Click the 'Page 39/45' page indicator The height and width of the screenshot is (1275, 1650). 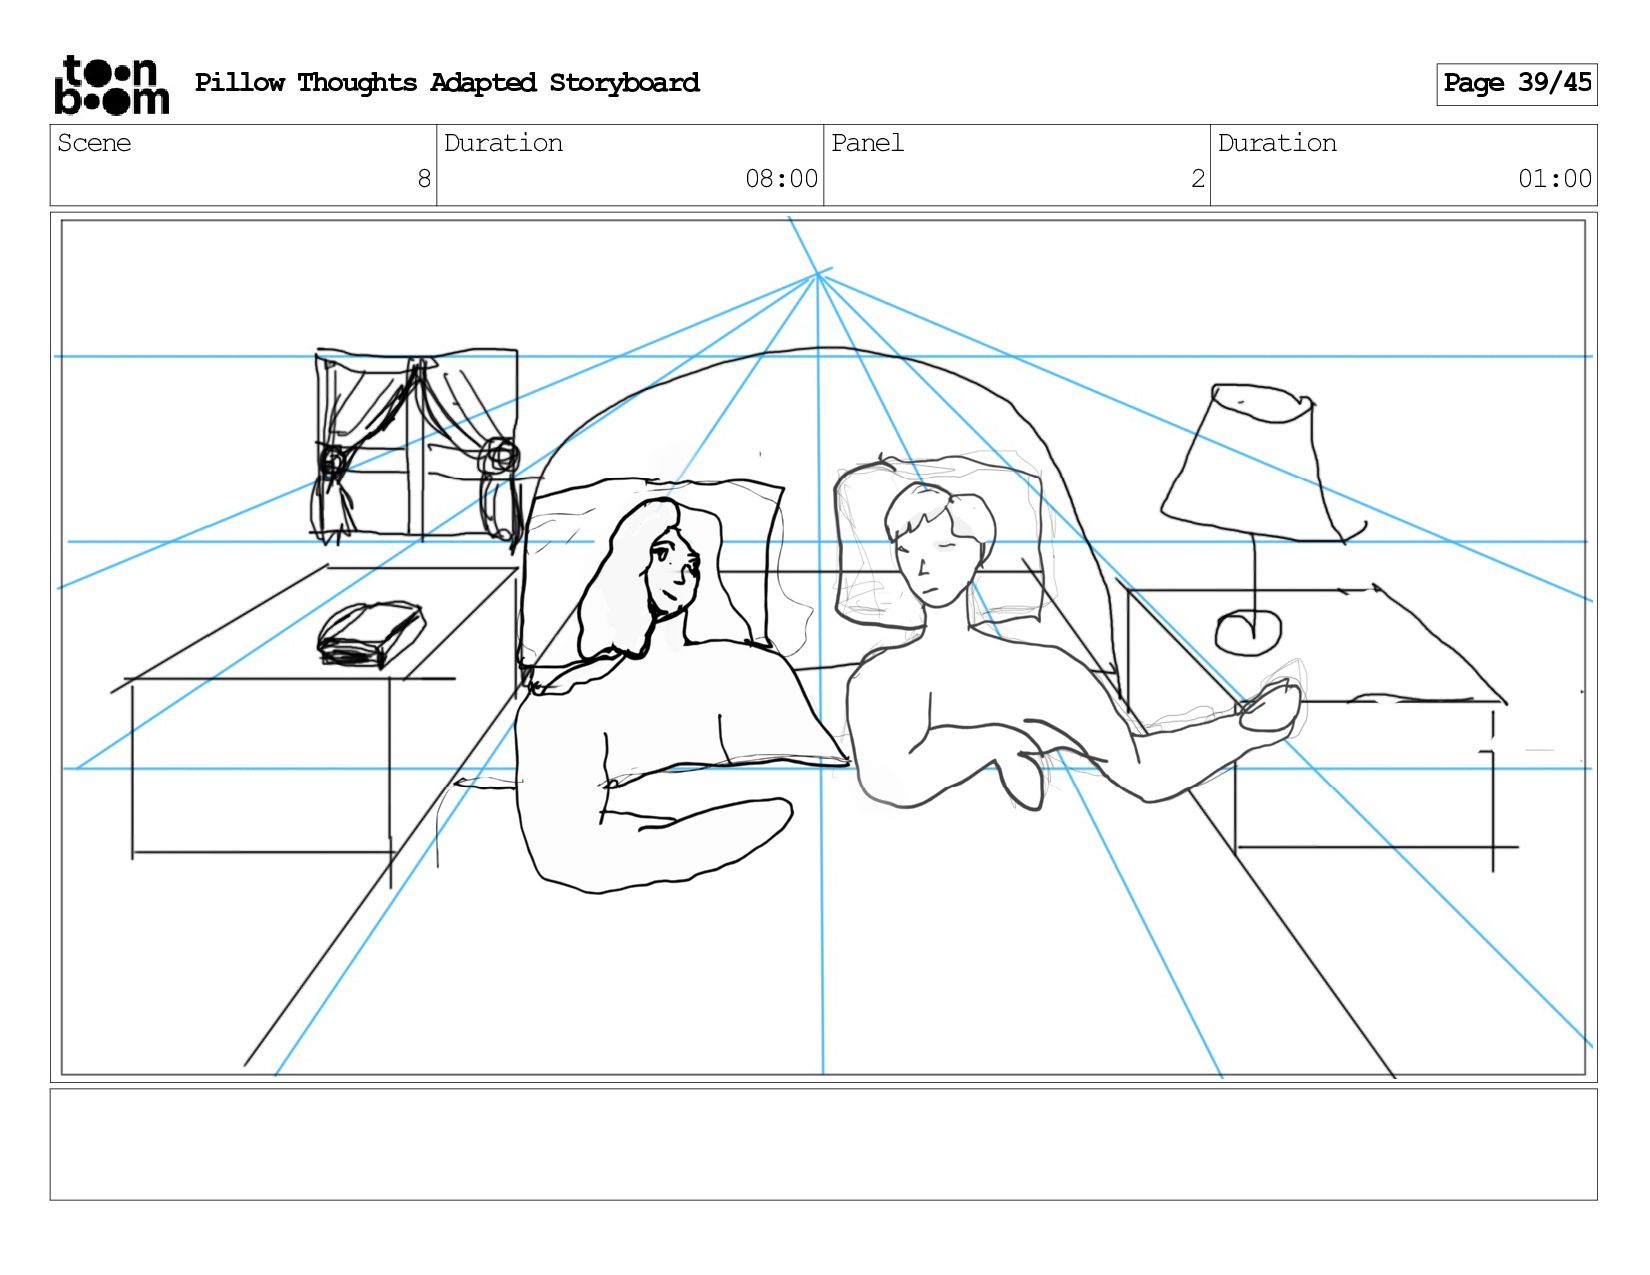[1517, 84]
